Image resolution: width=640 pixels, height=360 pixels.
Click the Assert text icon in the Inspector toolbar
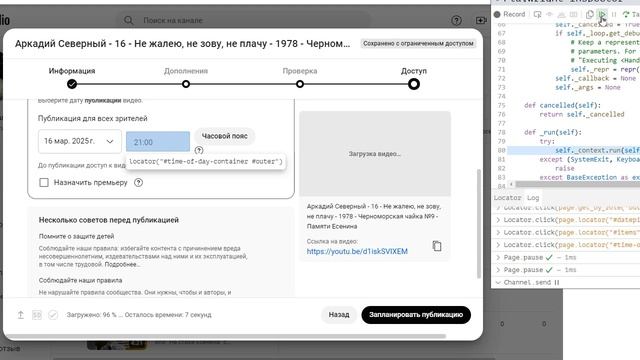pyautogui.click(x=562, y=14)
